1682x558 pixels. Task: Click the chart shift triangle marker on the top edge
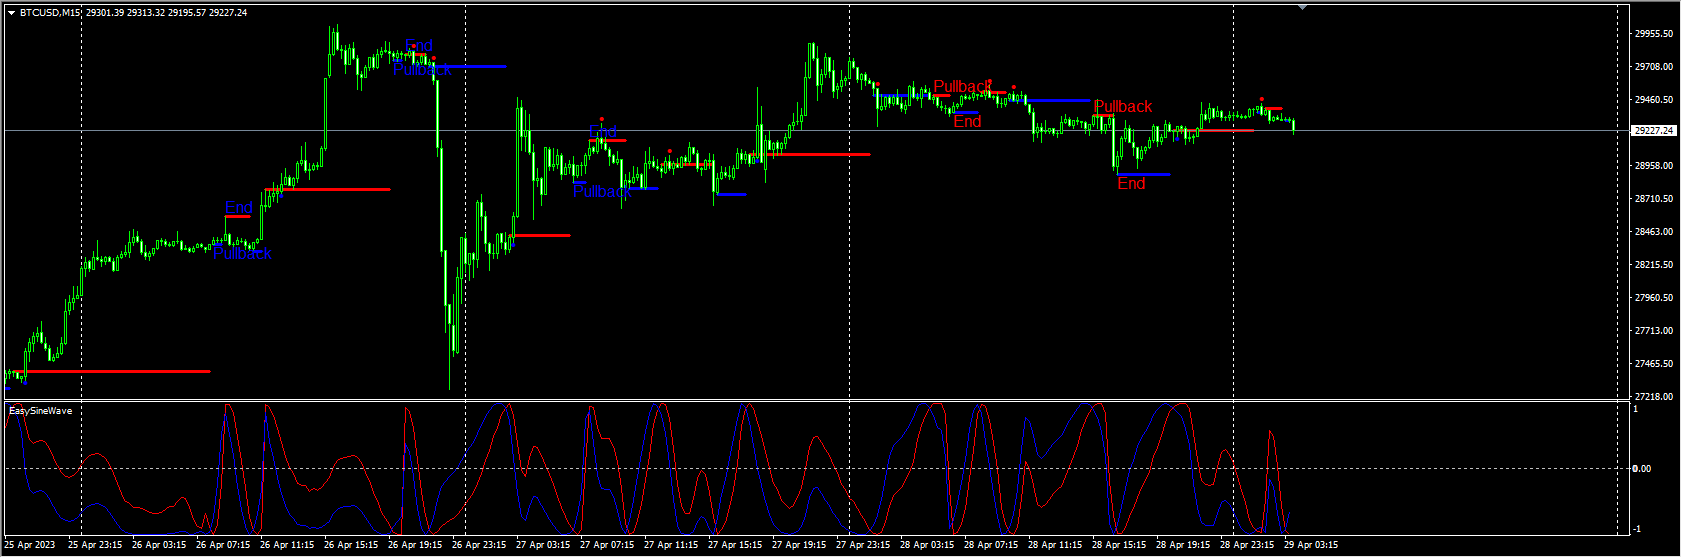1302,7
